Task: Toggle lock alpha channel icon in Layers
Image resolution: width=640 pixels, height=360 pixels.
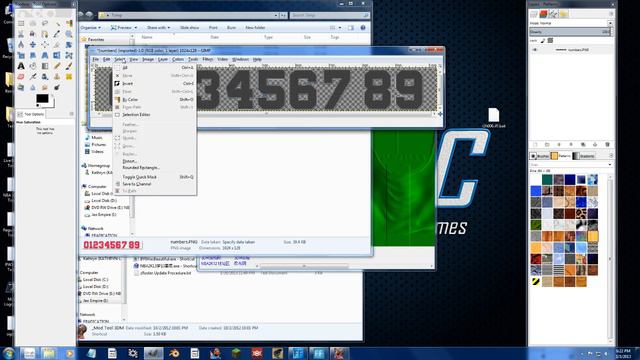Action: click(x=550, y=40)
